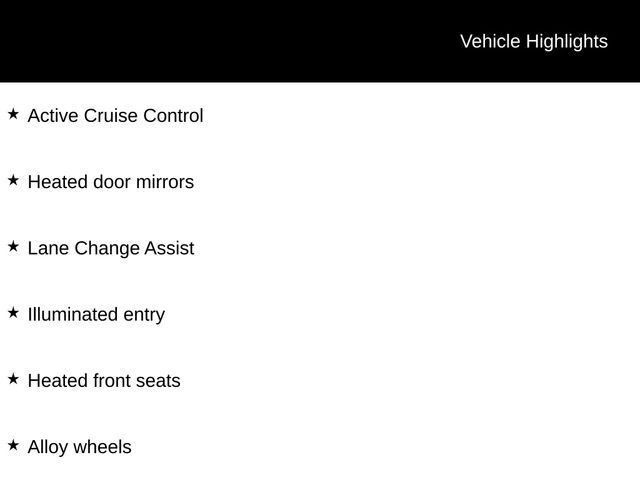Click the word "Cruise" in the first highlight
Screen dimensions: 640x480
110,116
